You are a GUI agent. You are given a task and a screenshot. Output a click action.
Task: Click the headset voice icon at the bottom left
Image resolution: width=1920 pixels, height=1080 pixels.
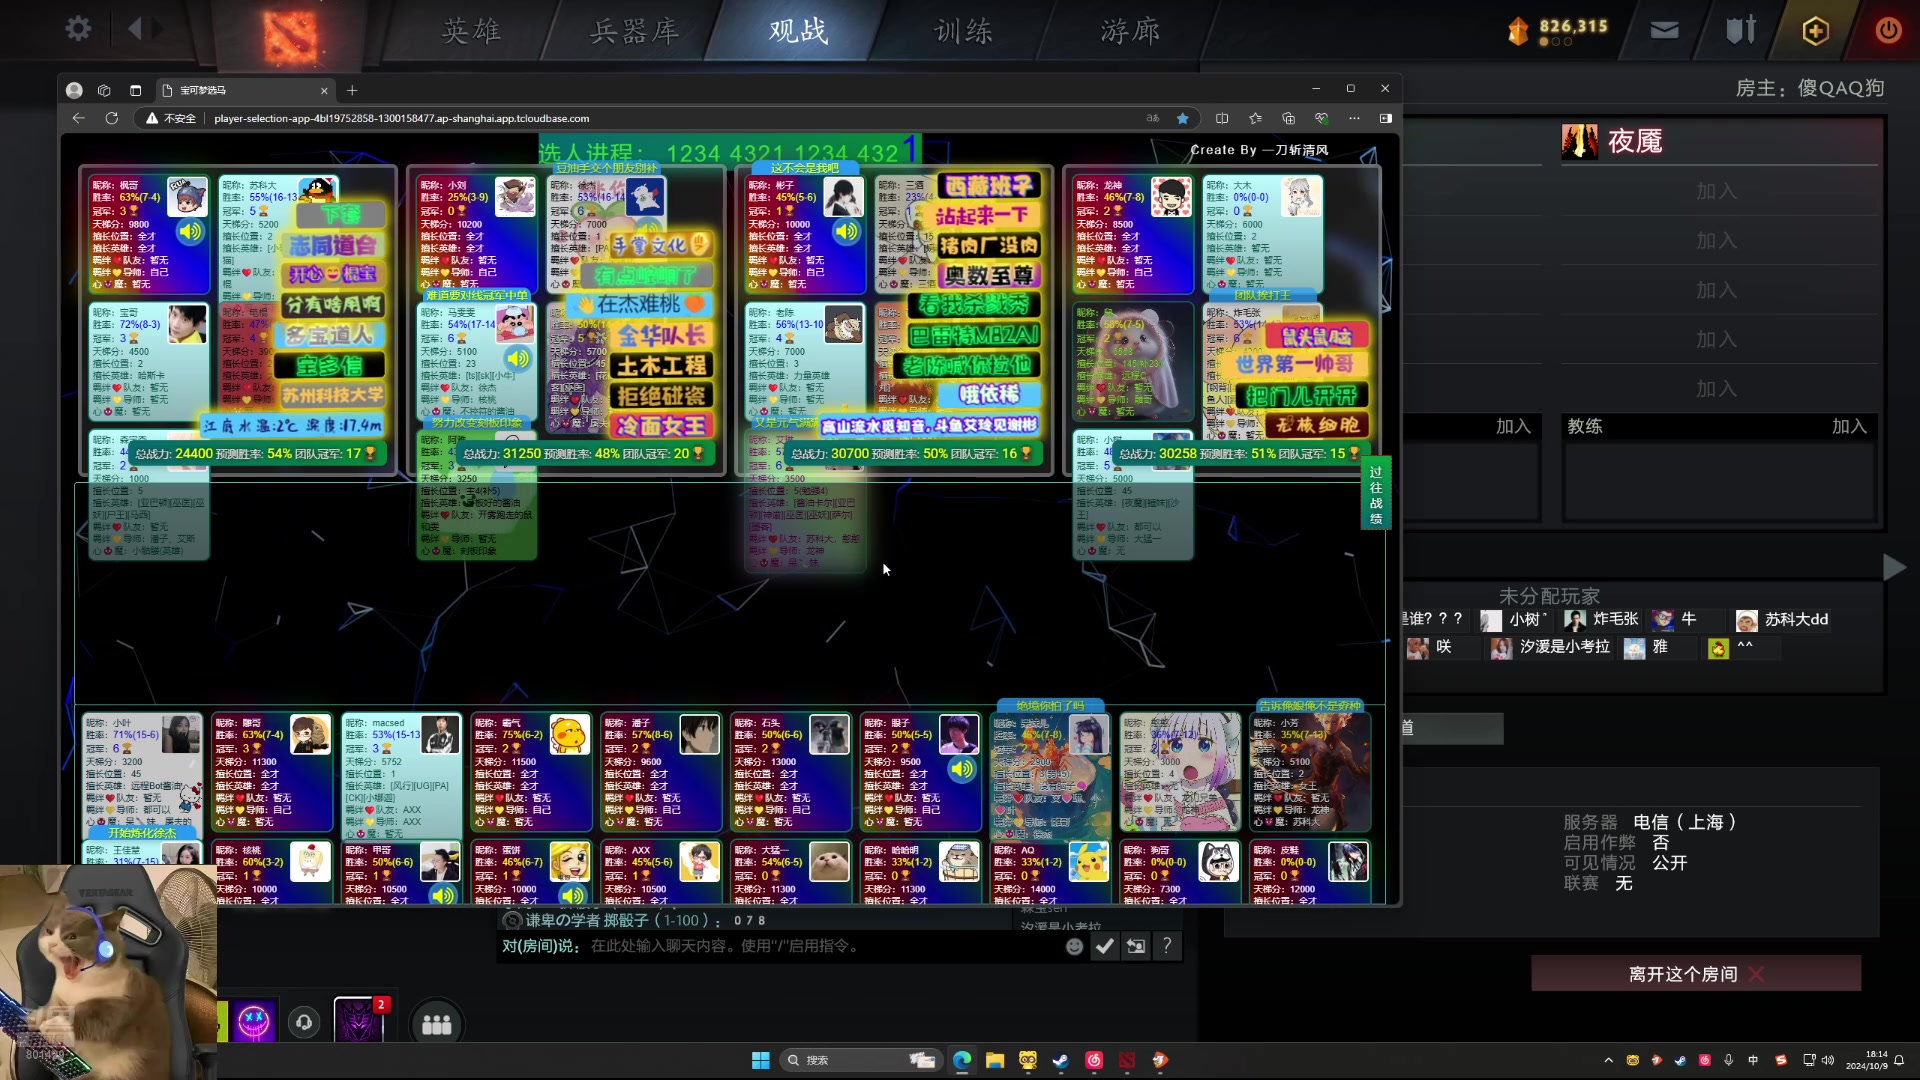pyautogui.click(x=304, y=1022)
